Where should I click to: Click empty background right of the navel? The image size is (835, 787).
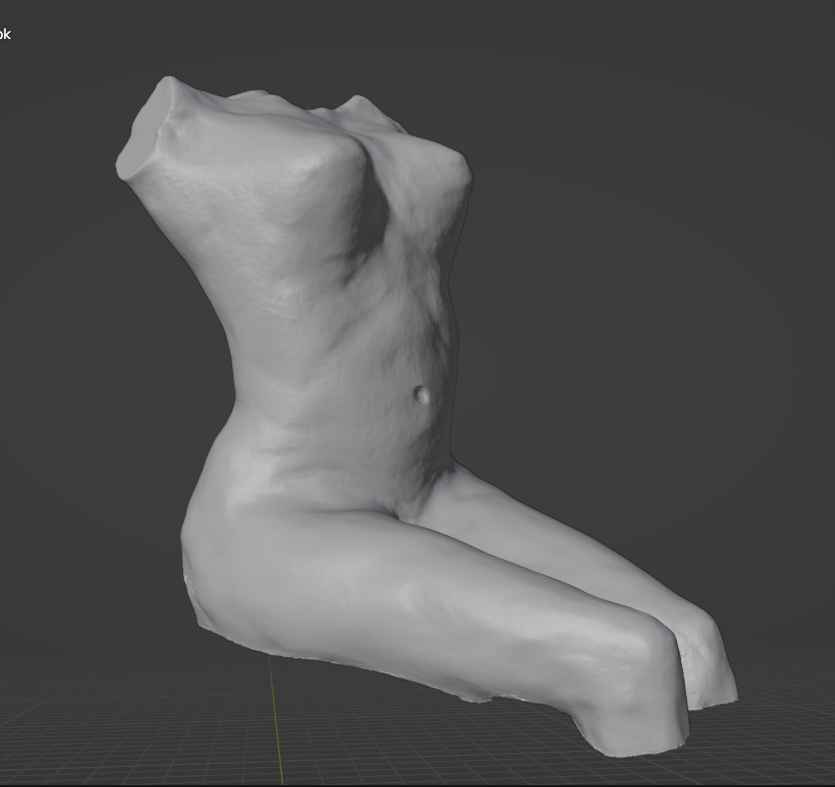[x=620, y=390]
